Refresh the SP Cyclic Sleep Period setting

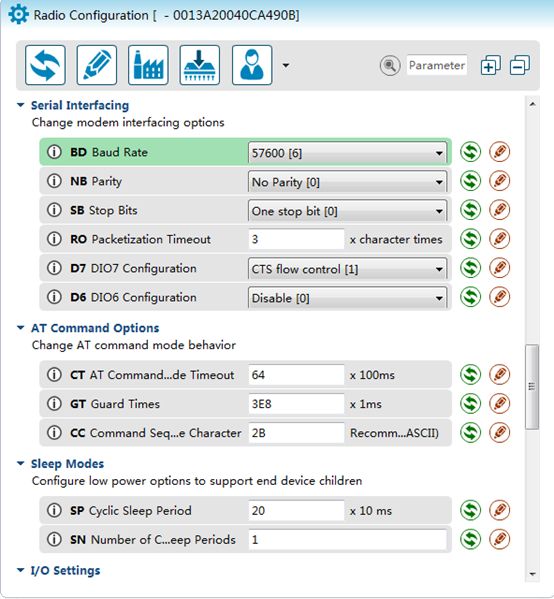[x=470, y=510]
